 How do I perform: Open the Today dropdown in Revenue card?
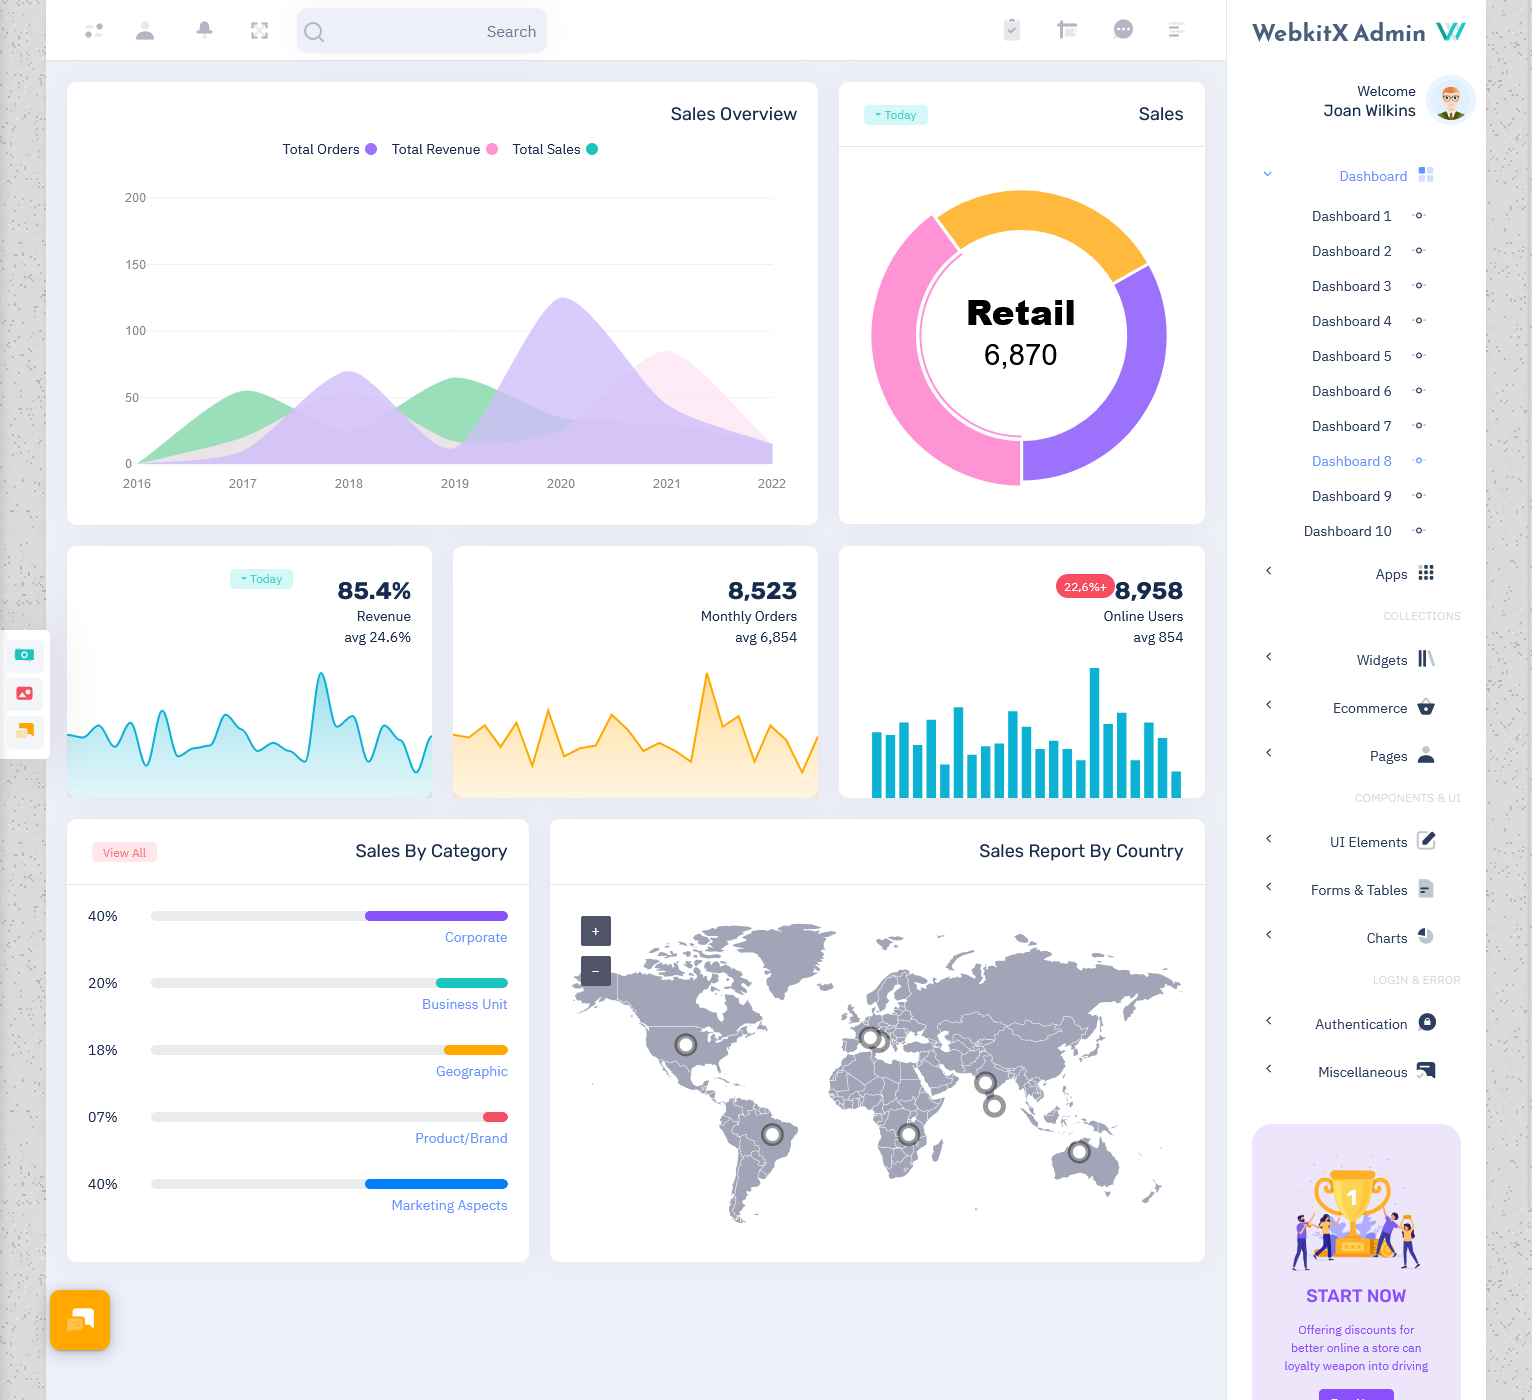point(261,579)
